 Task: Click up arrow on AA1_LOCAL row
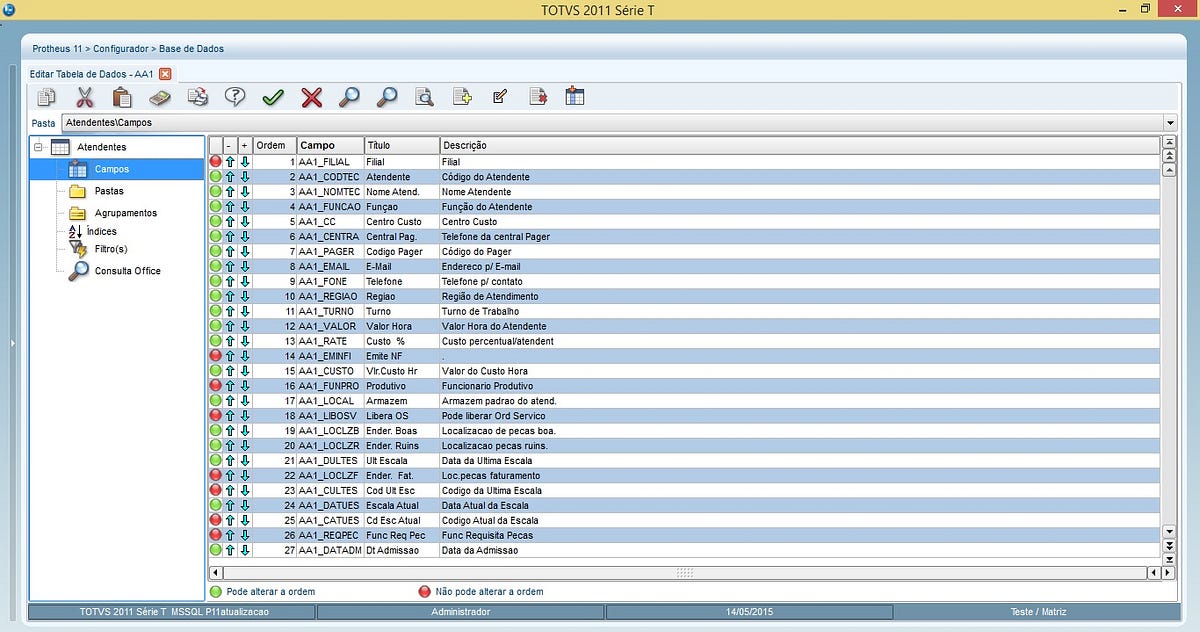[x=230, y=401]
